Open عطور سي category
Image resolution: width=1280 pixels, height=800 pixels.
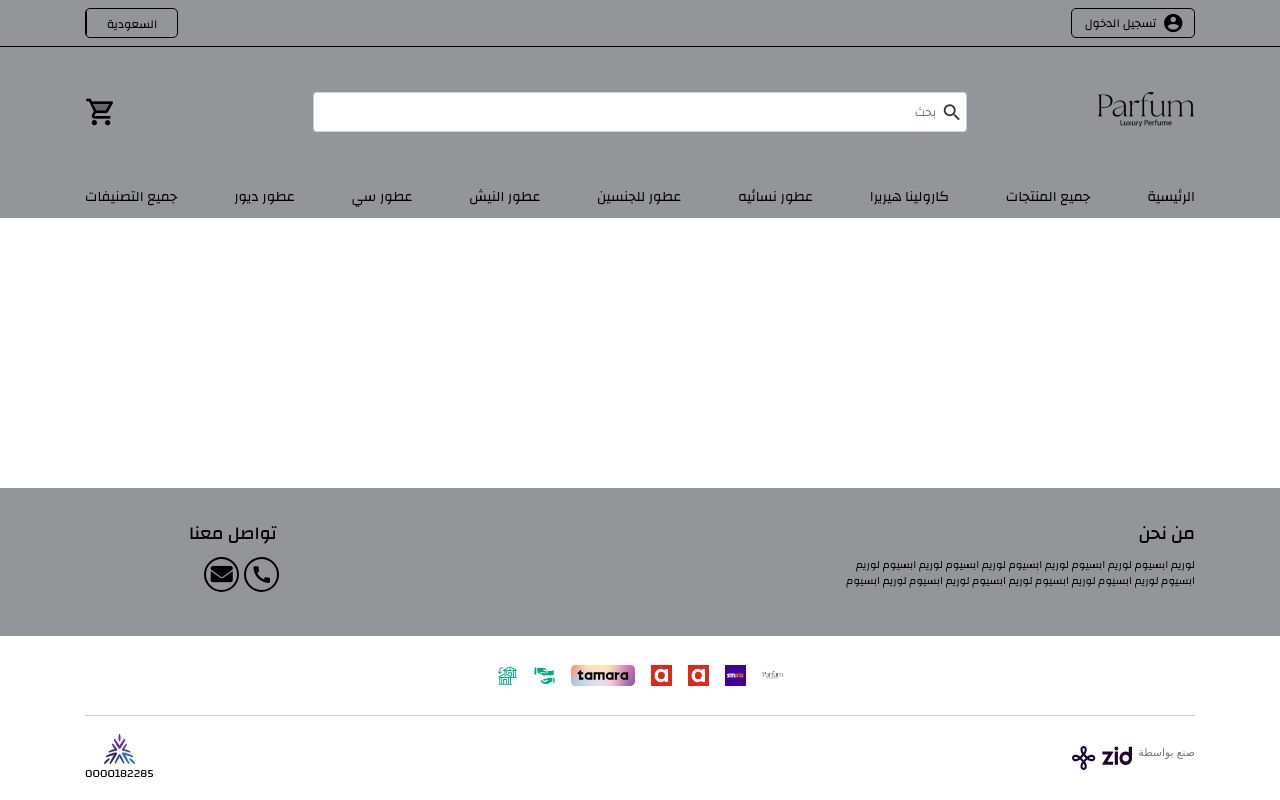(382, 196)
